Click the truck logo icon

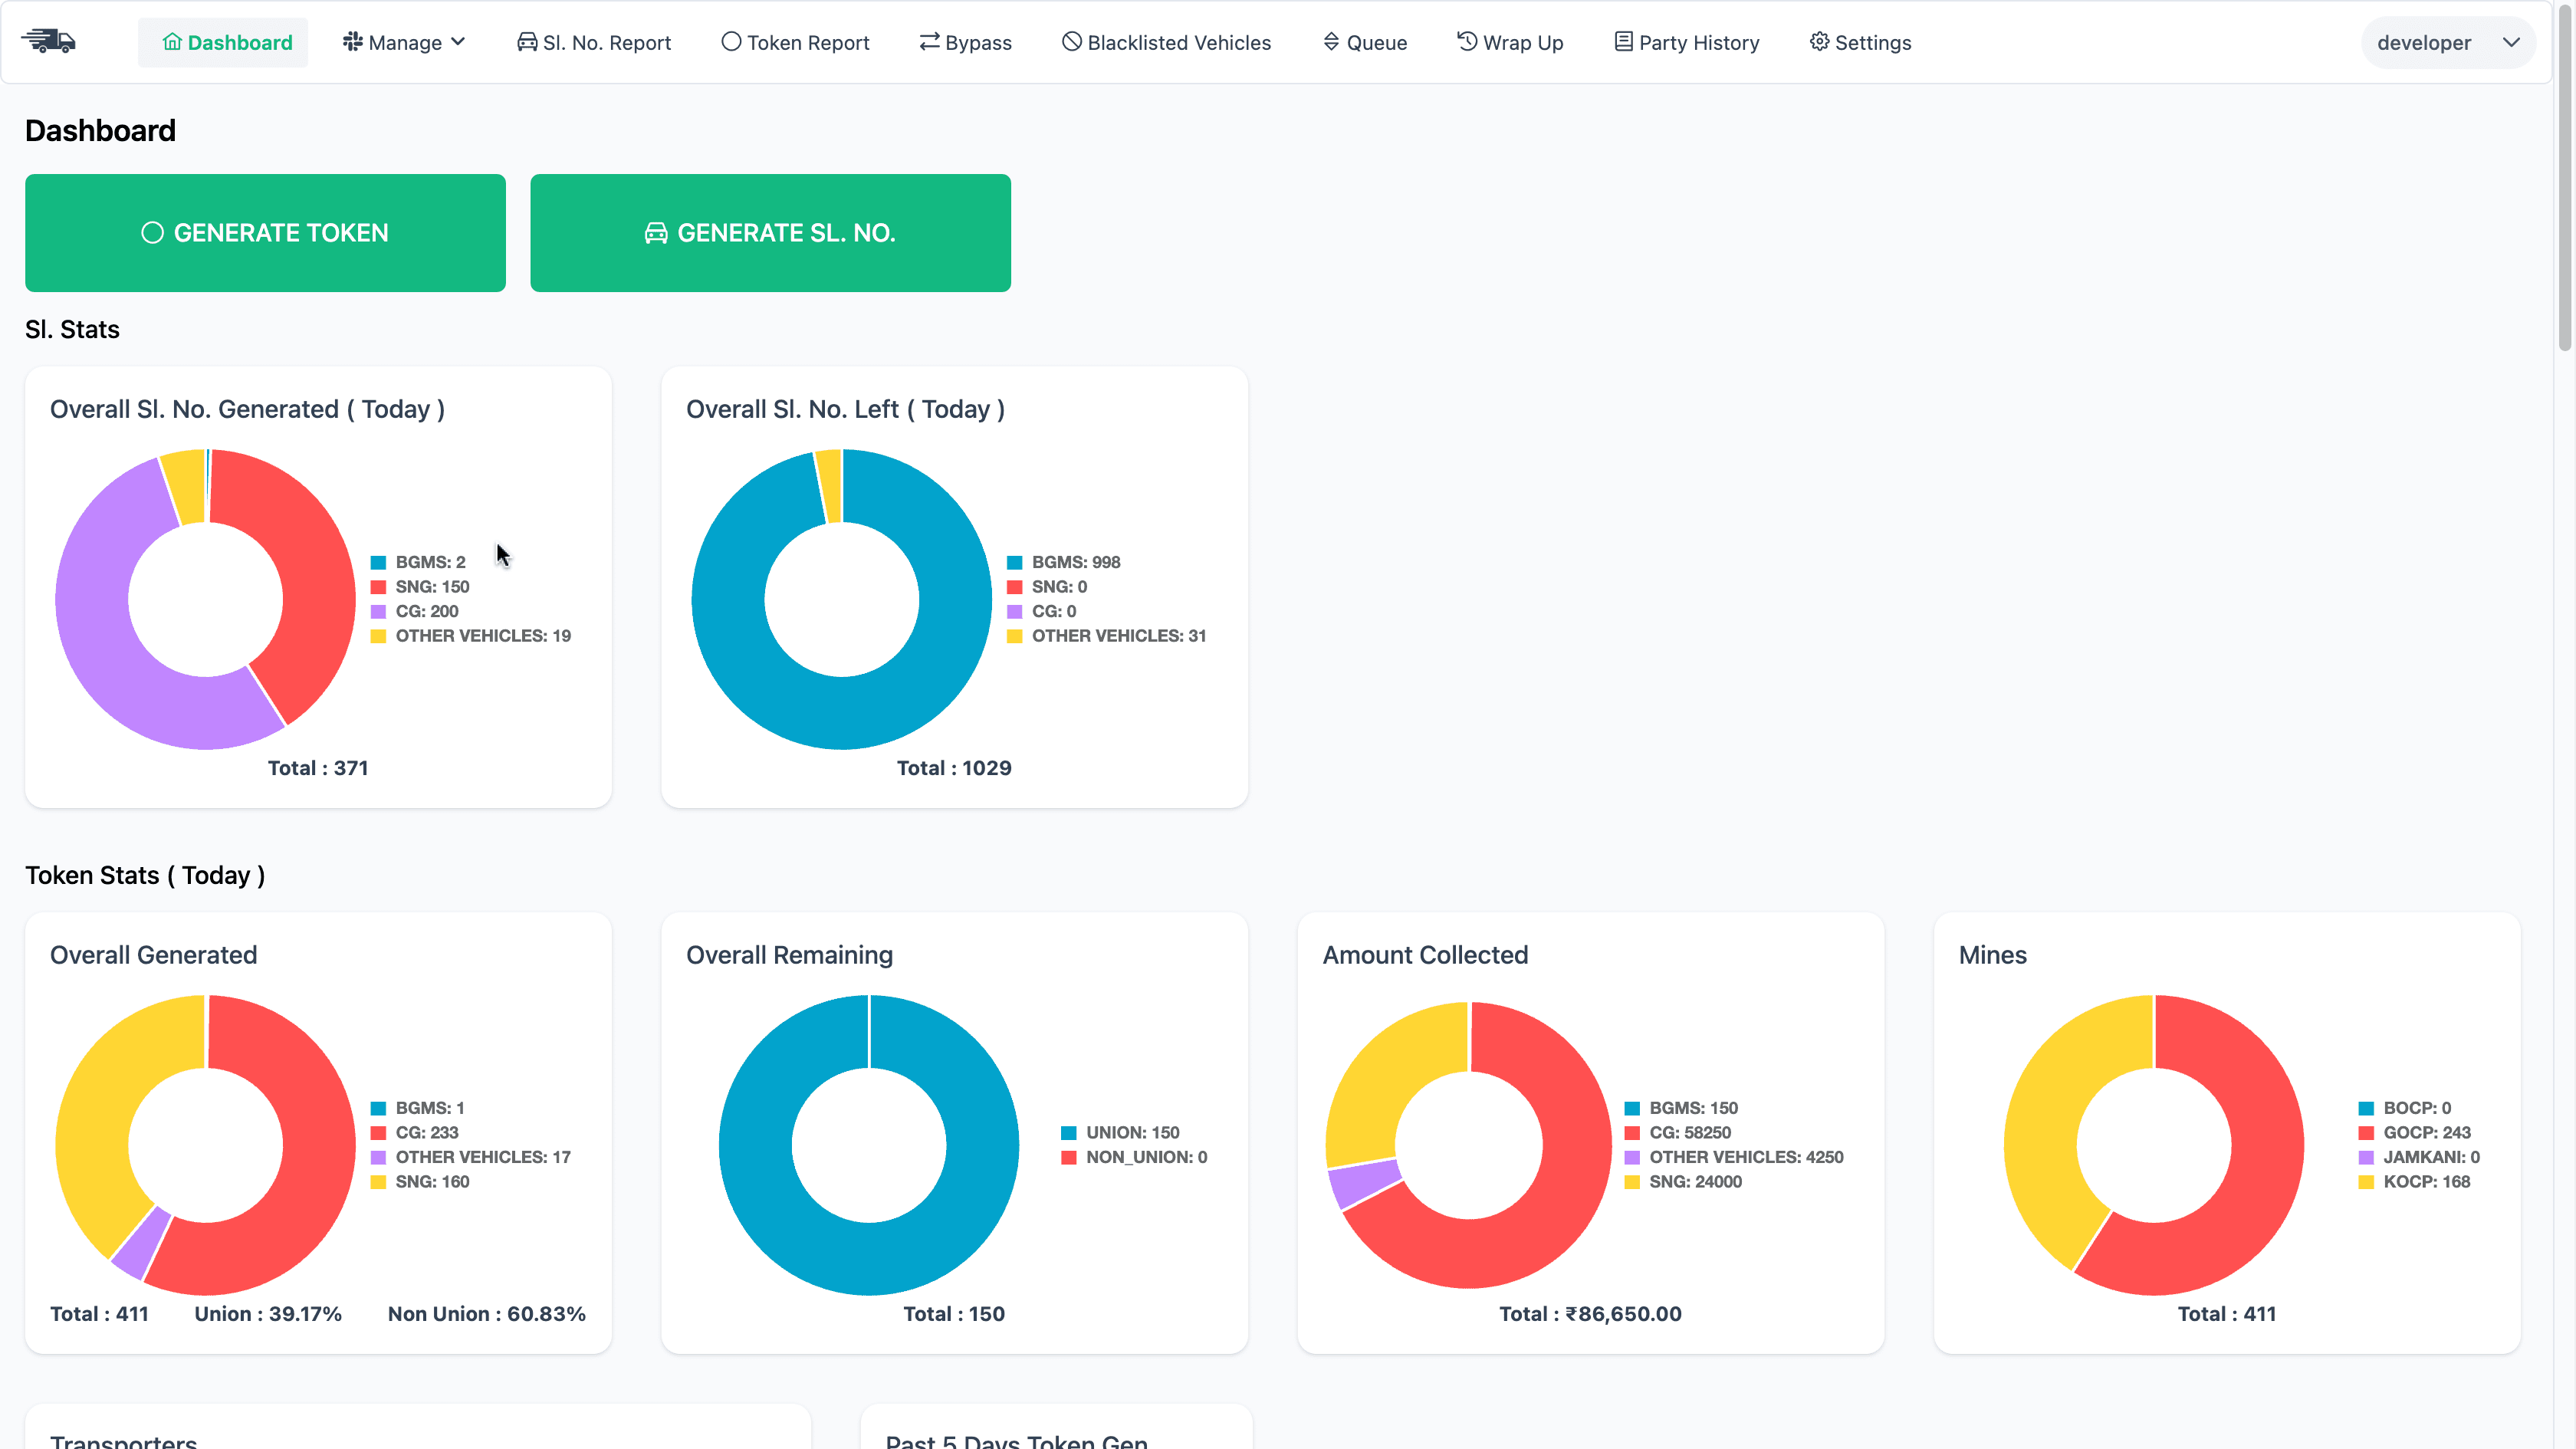[x=48, y=41]
